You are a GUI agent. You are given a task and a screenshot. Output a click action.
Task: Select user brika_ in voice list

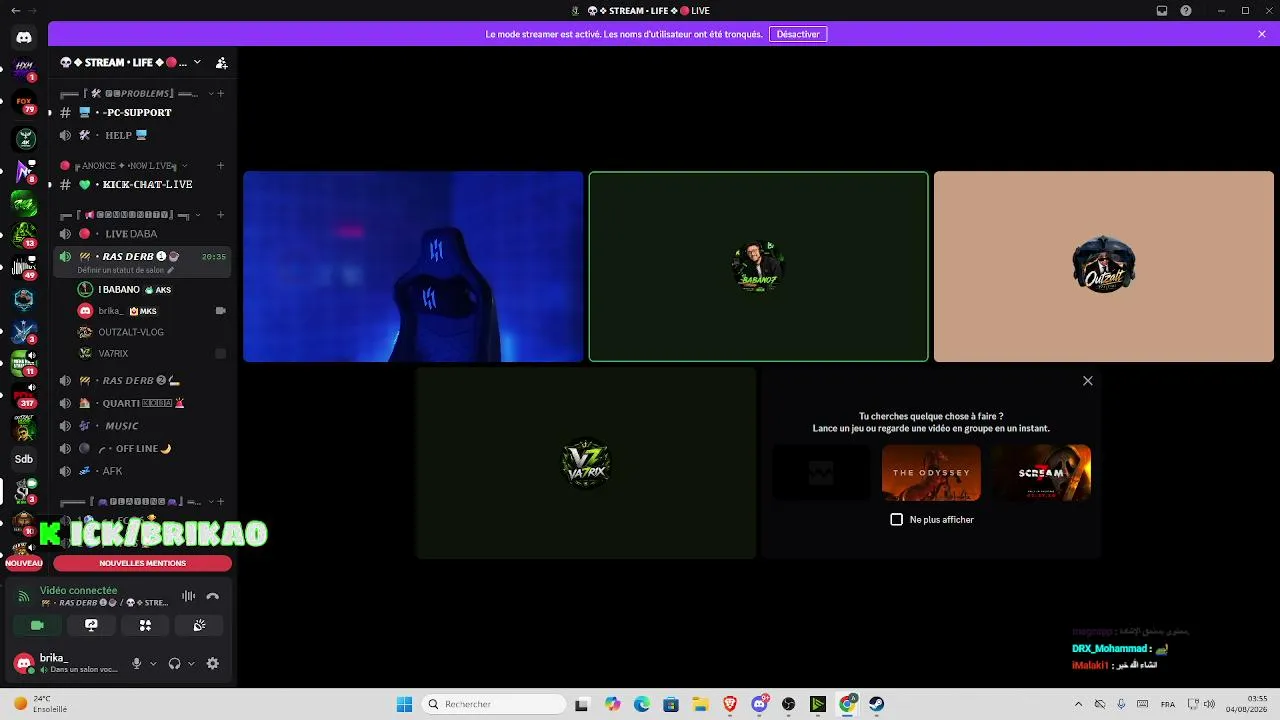point(152,311)
